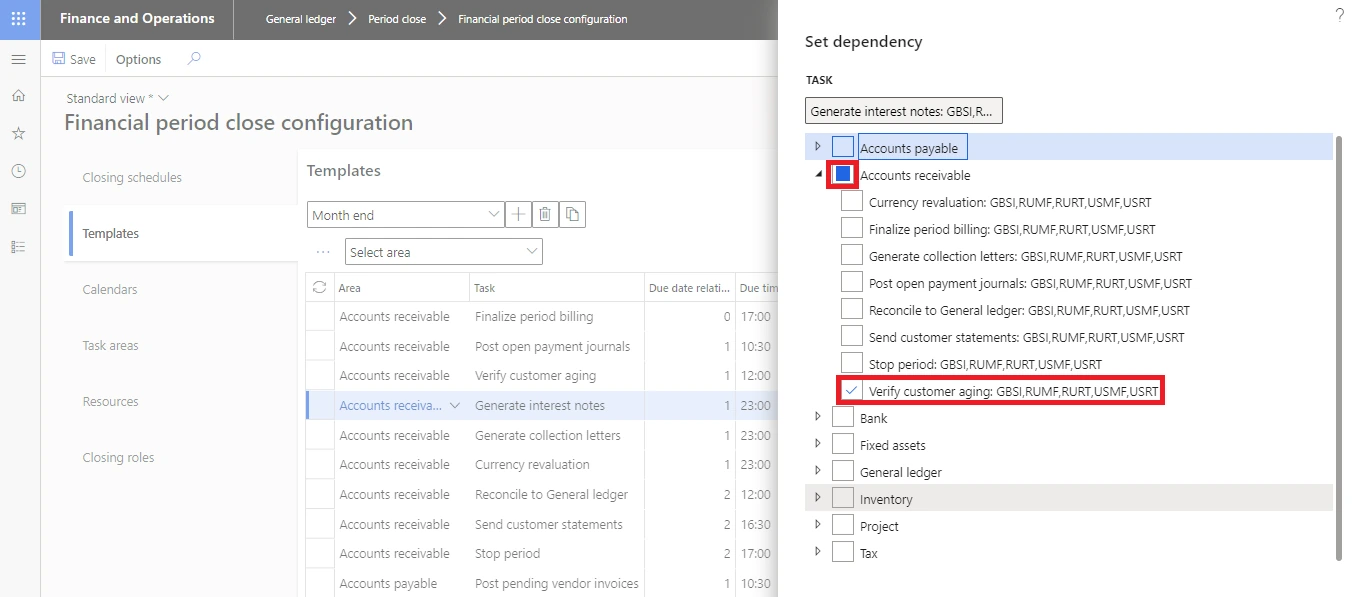Click General ledger breadcrumb
The width and height of the screenshot is (1363, 597).
pyautogui.click(x=301, y=19)
